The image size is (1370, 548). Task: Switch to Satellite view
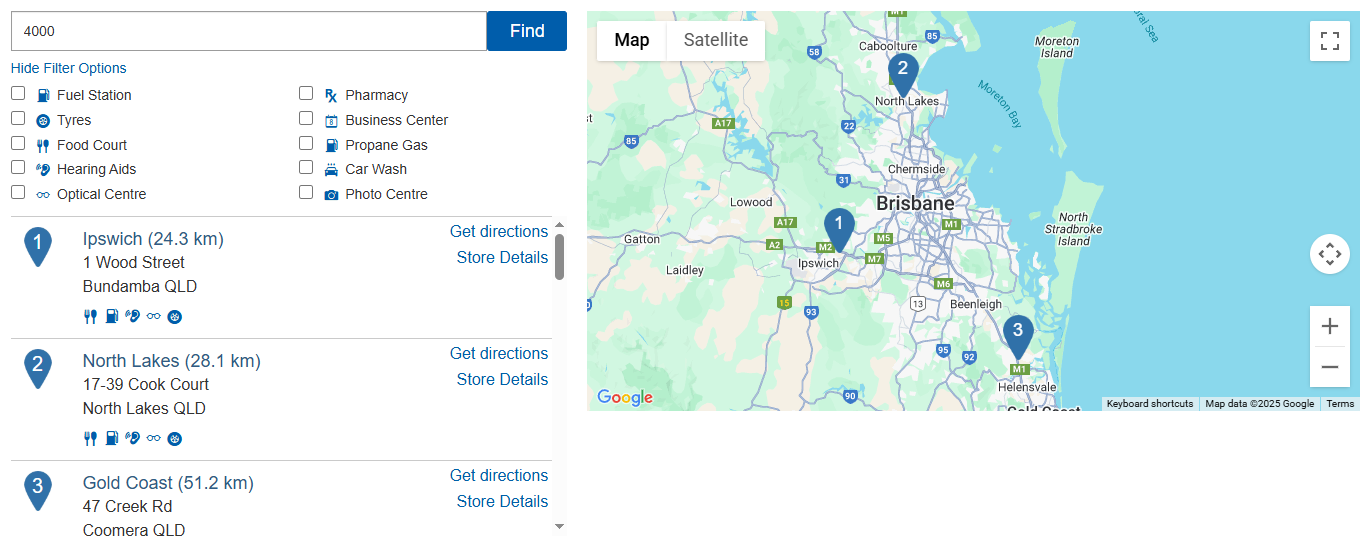tap(716, 40)
